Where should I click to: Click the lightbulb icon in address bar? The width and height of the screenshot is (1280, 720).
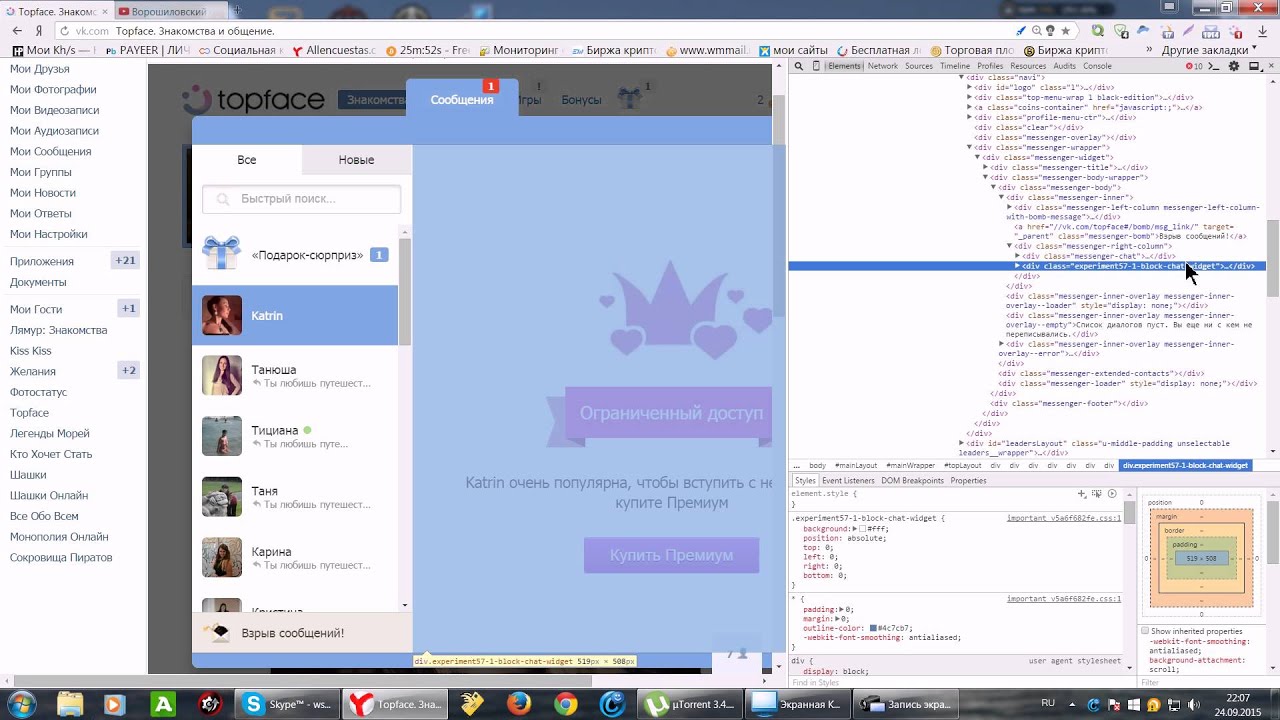click(1051, 31)
